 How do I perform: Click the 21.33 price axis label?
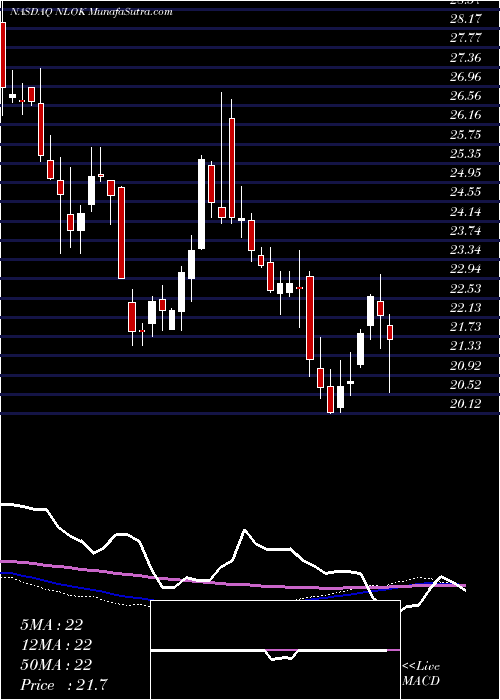coord(466,347)
